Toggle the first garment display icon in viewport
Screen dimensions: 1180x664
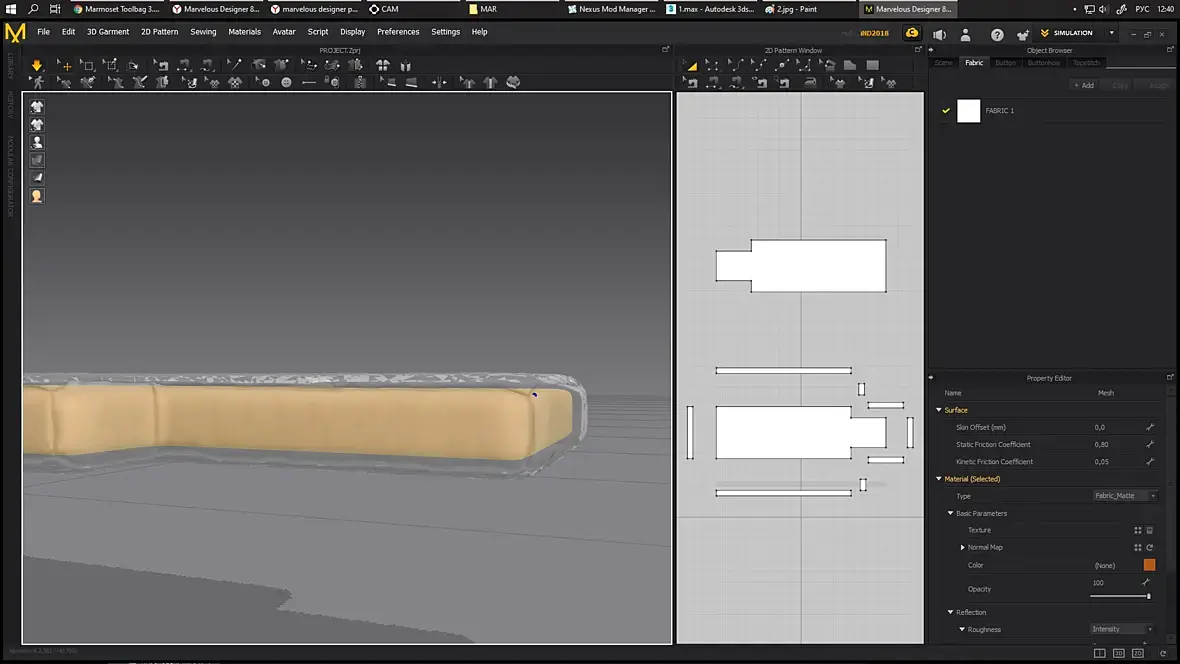click(x=37, y=107)
